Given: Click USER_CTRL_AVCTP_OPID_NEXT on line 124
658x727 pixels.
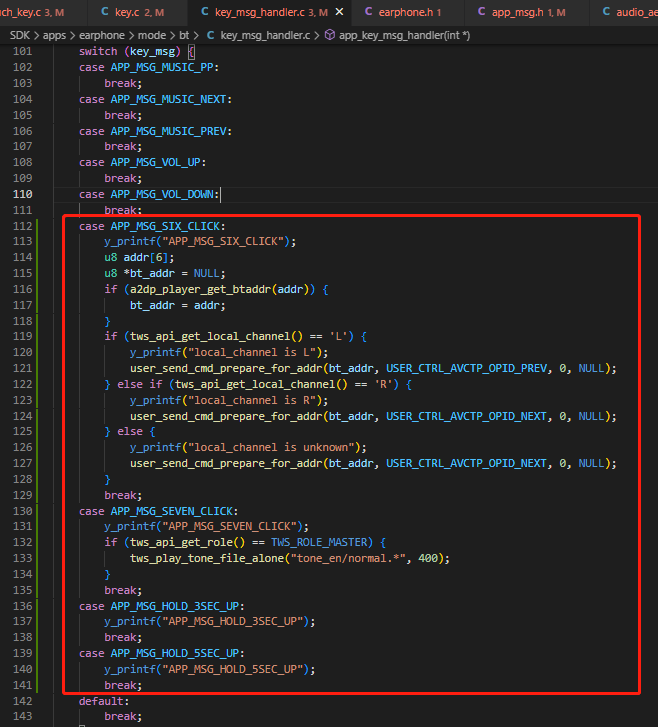Looking at the screenshot, I should [x=466, y=416].
